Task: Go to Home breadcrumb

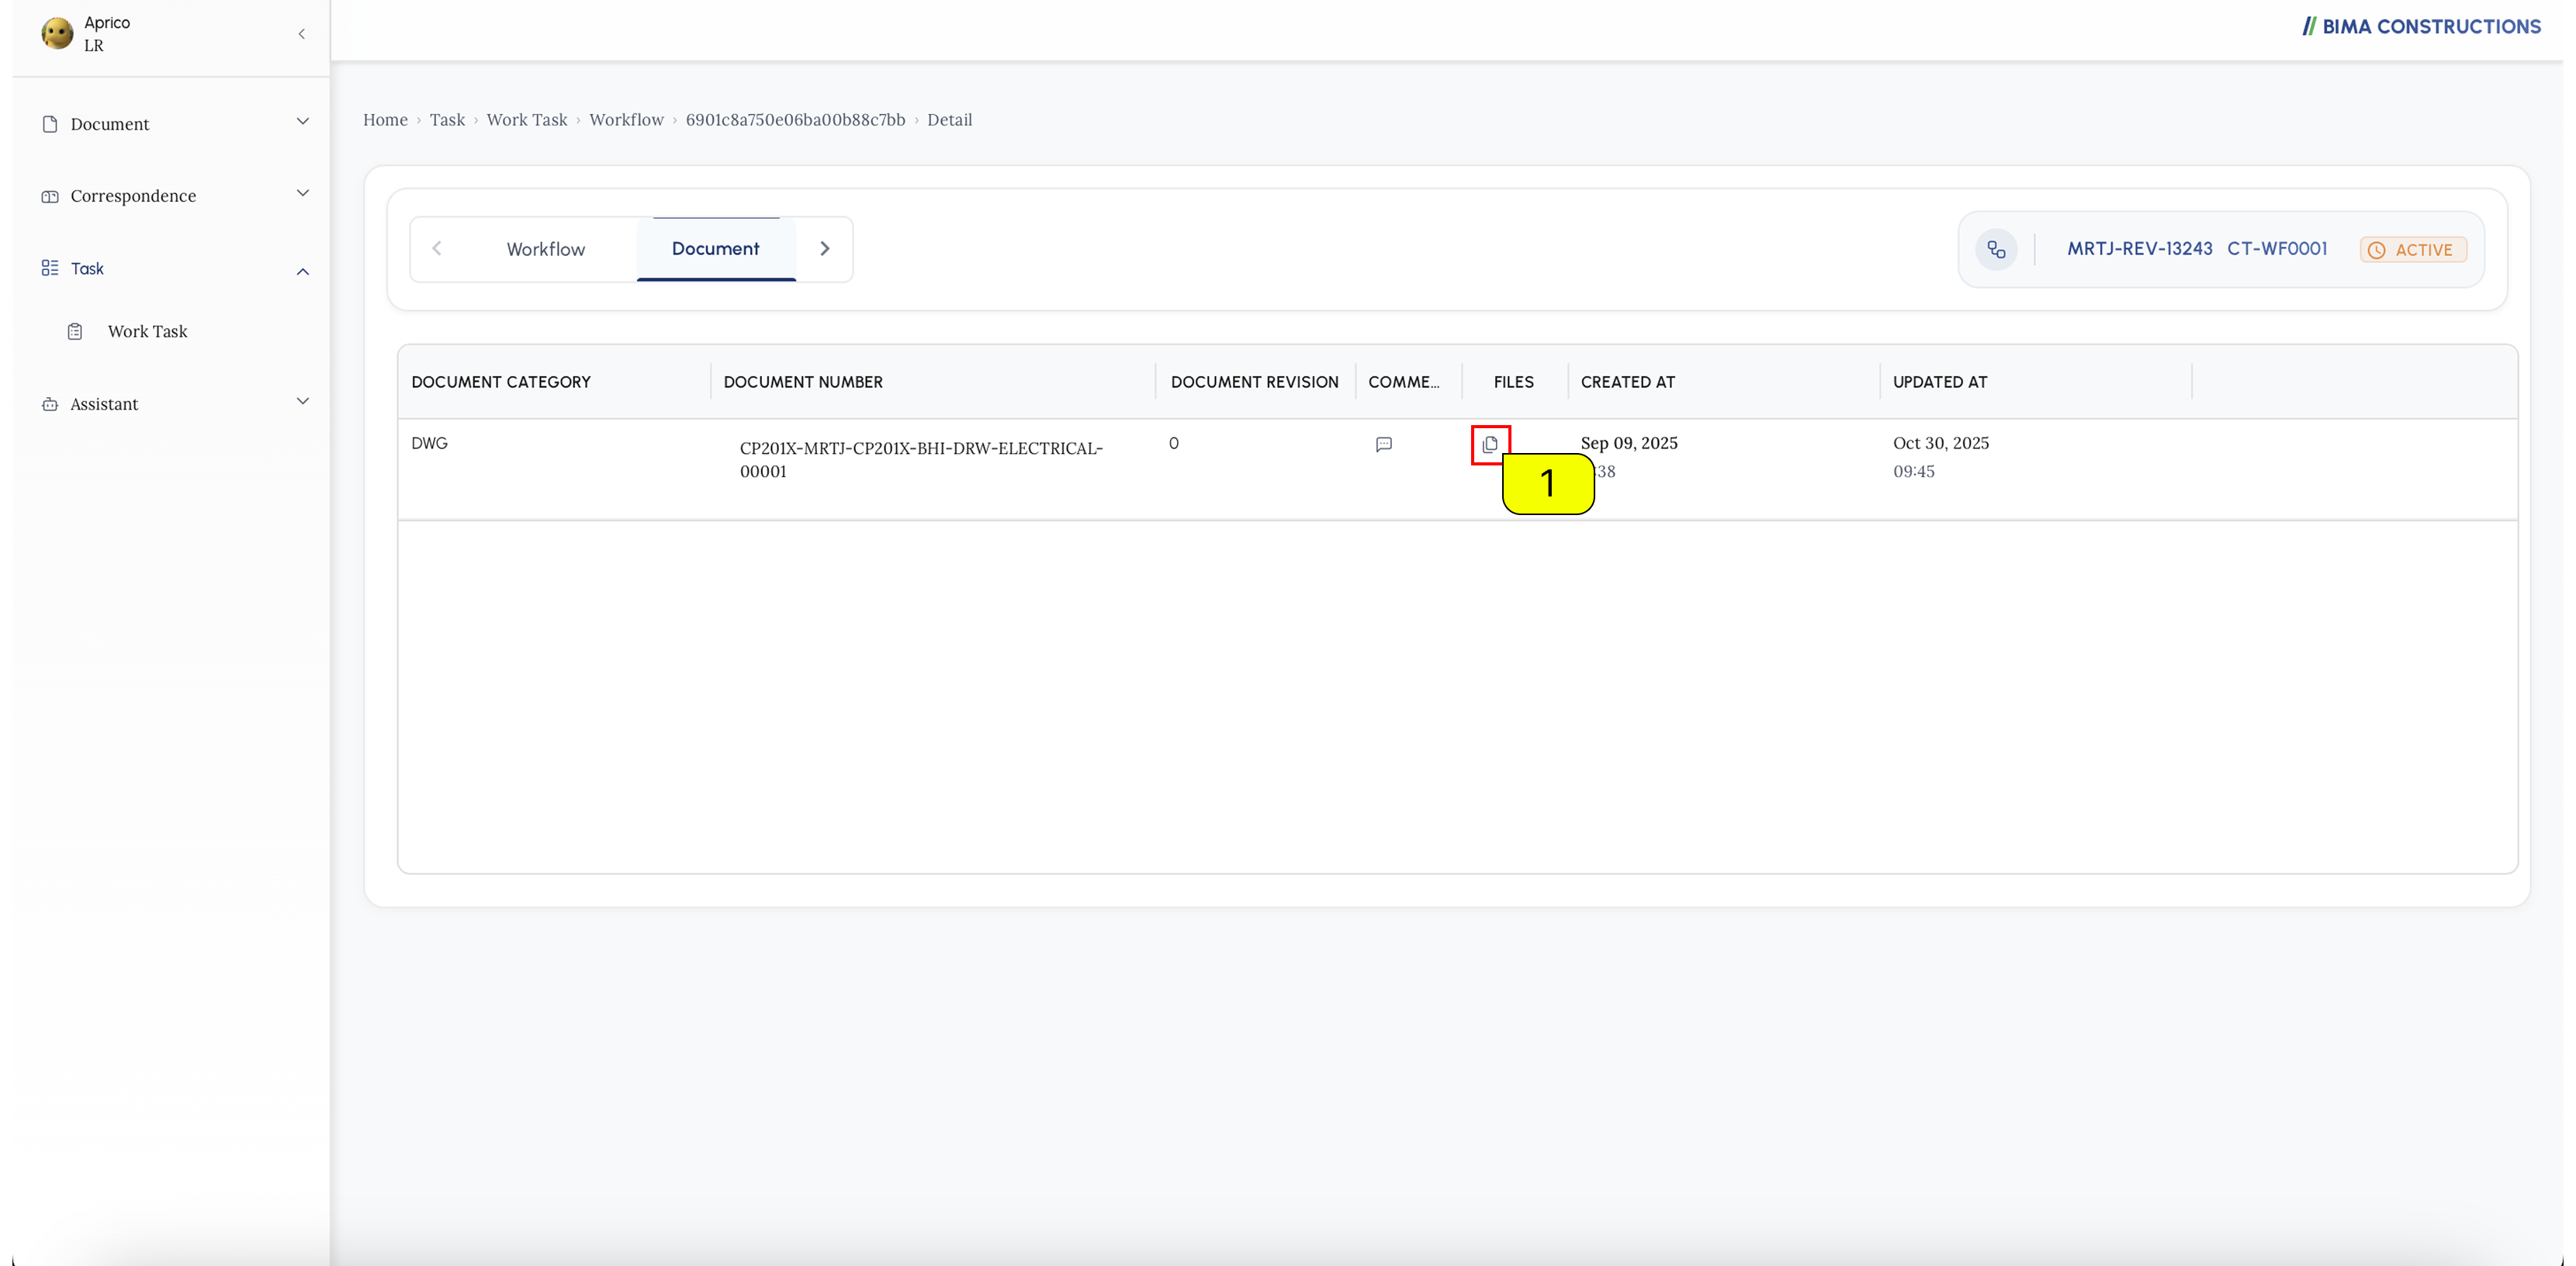Action: point(385,120)
